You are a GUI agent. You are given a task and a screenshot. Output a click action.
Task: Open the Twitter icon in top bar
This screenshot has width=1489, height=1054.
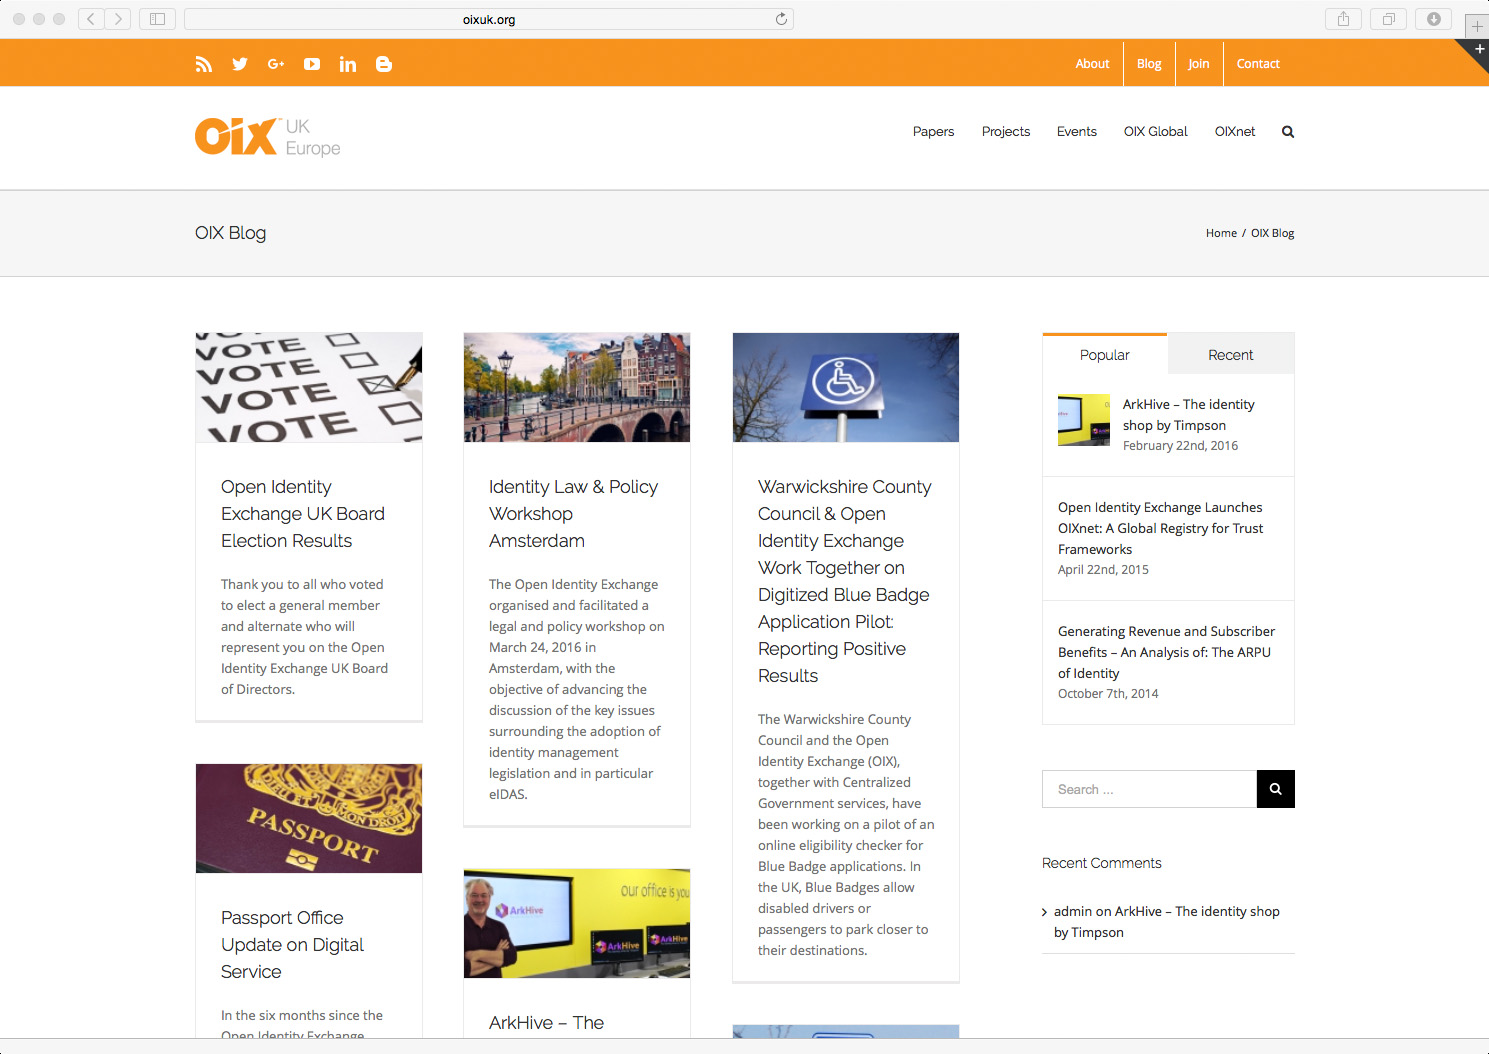(240, 64)
